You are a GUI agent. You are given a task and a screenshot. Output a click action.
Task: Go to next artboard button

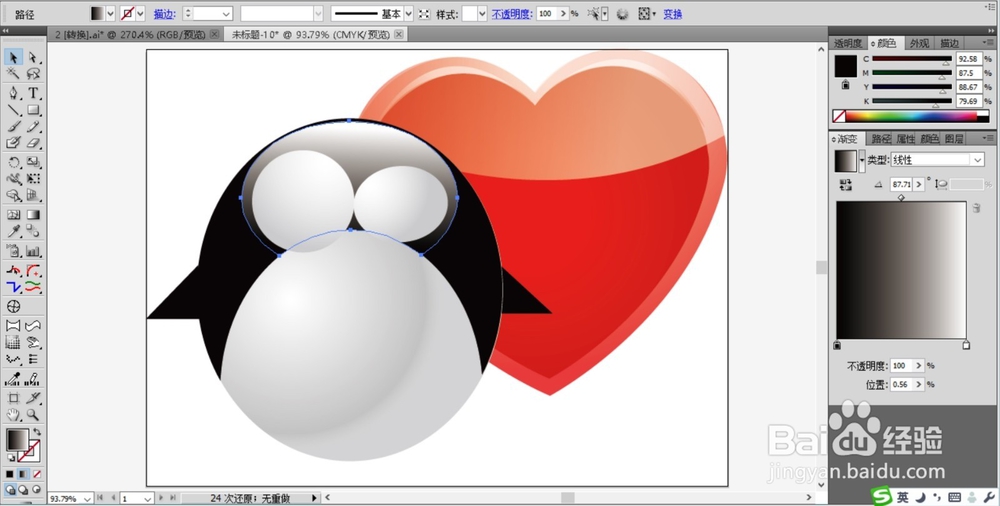pos(161,498)
